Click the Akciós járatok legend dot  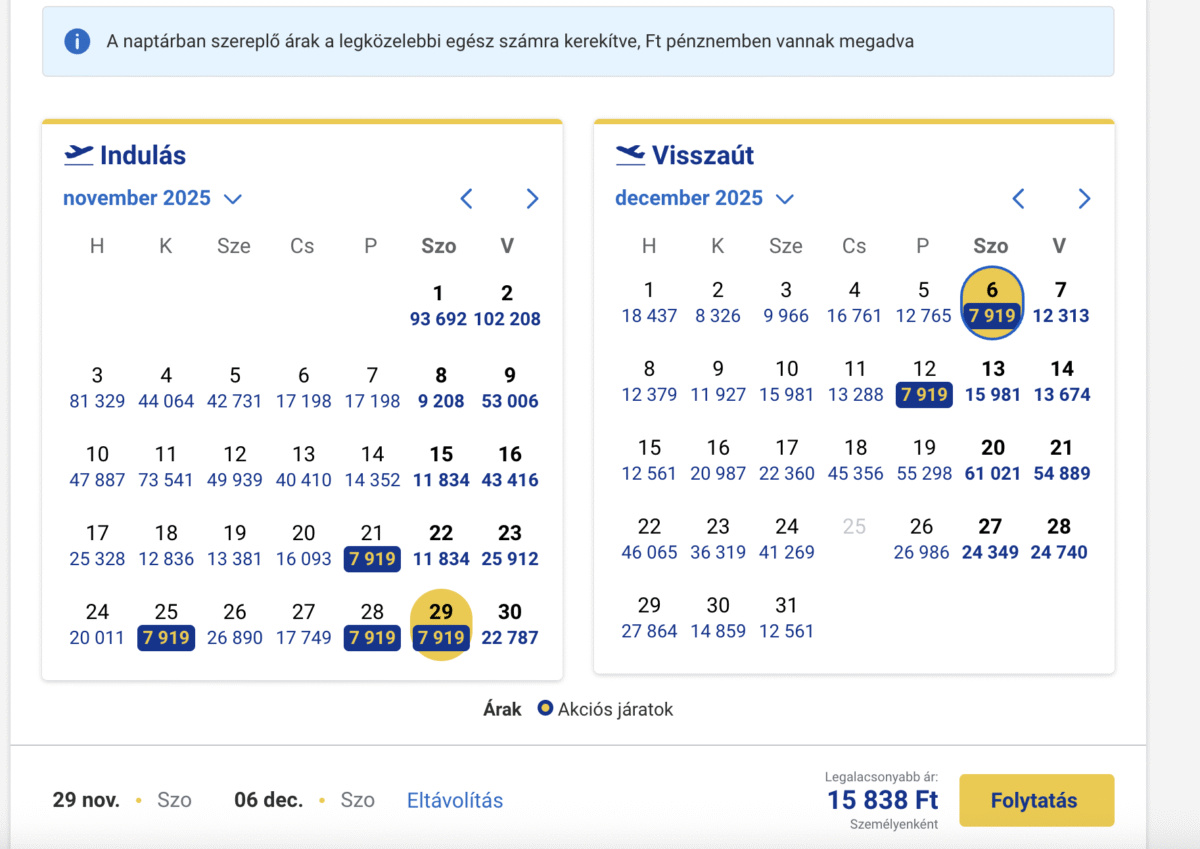(544, 709)
